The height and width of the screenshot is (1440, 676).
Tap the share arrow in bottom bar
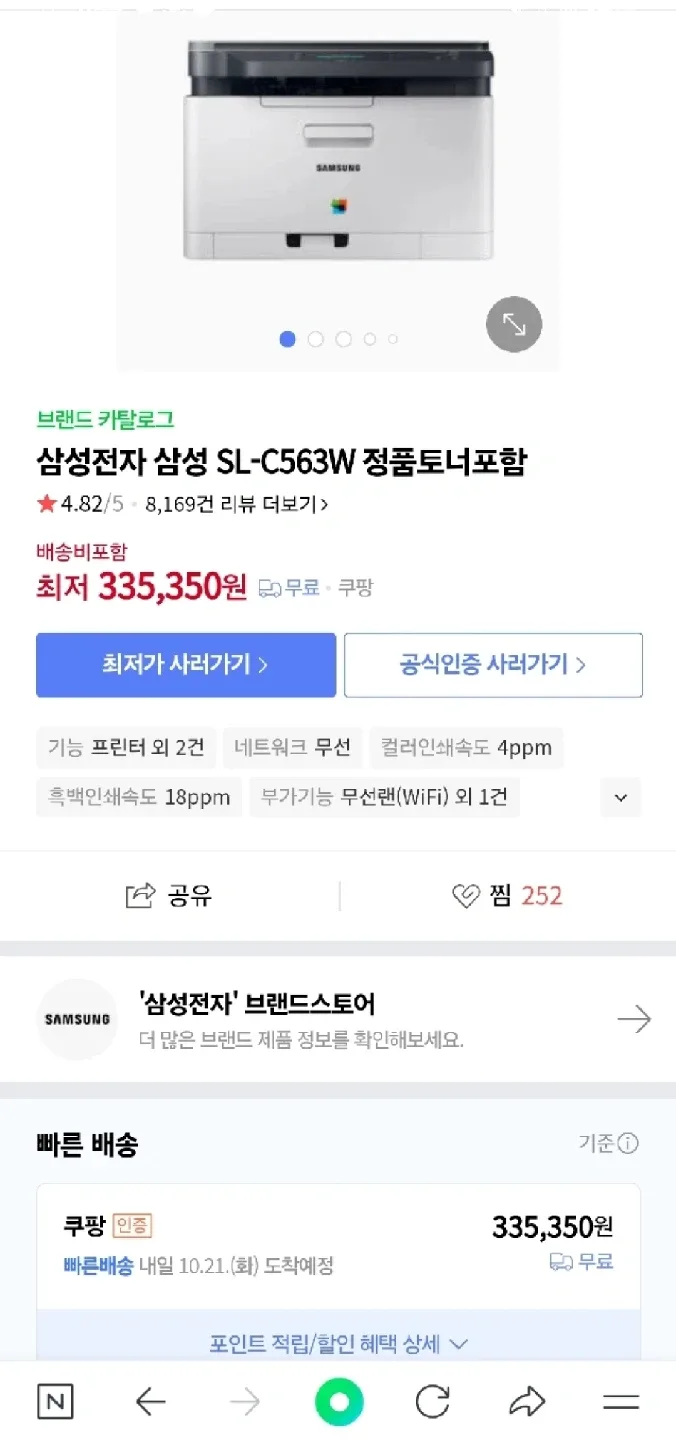pos(527,1402)
